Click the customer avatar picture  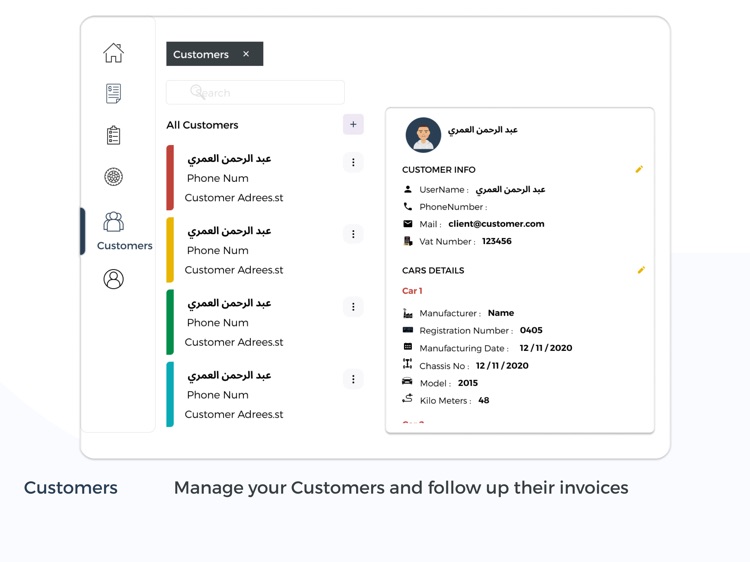pos(423,135)
